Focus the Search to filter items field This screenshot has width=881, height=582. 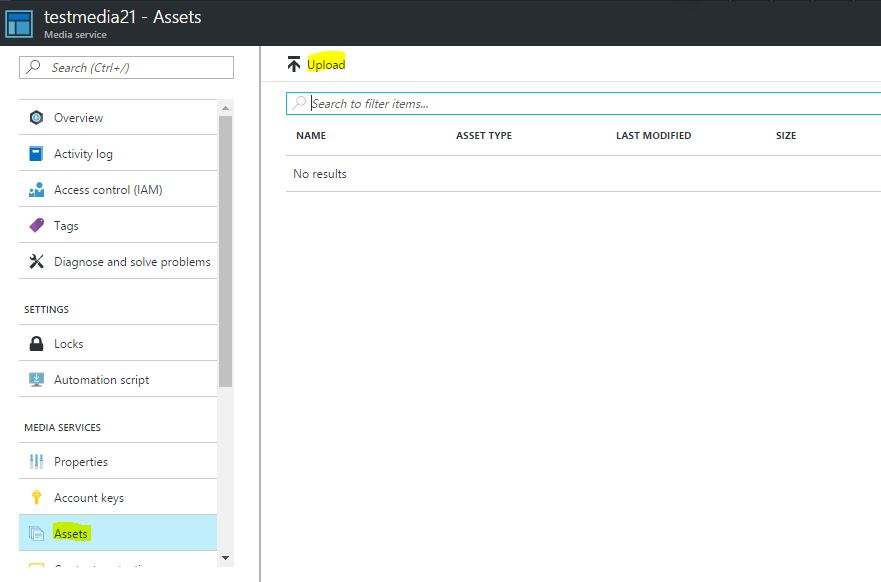[590, 104]
